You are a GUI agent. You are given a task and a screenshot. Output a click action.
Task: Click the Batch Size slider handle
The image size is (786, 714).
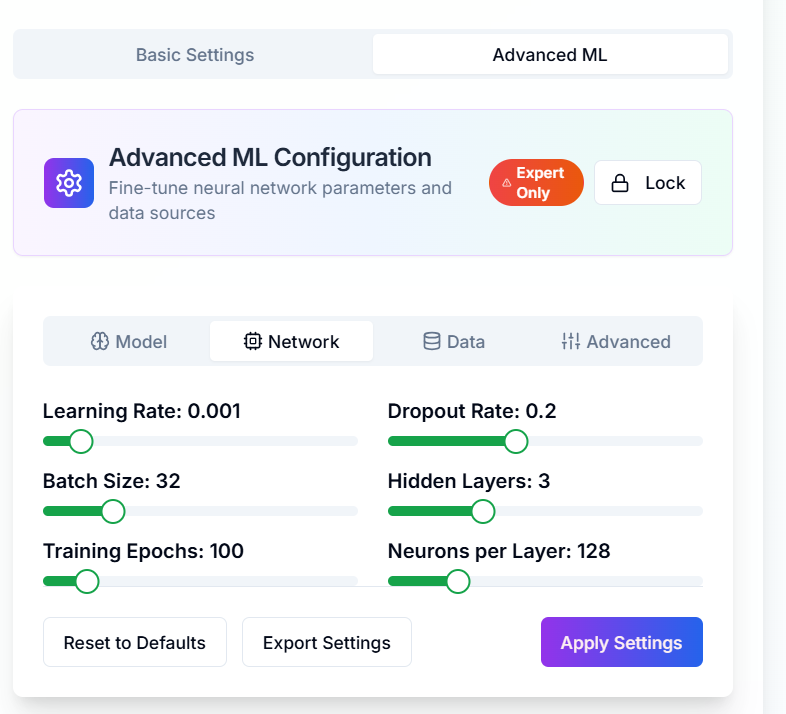click(x=113, y=511)
